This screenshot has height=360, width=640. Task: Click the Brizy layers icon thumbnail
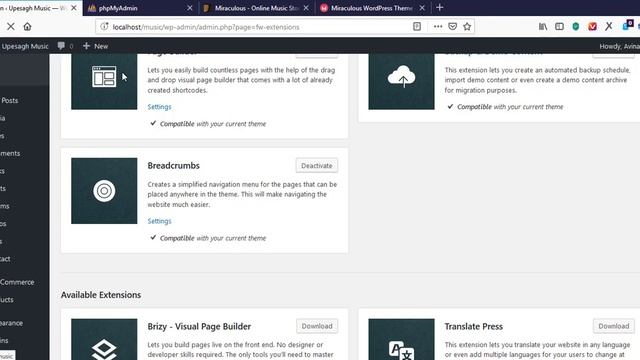(104, 339)
